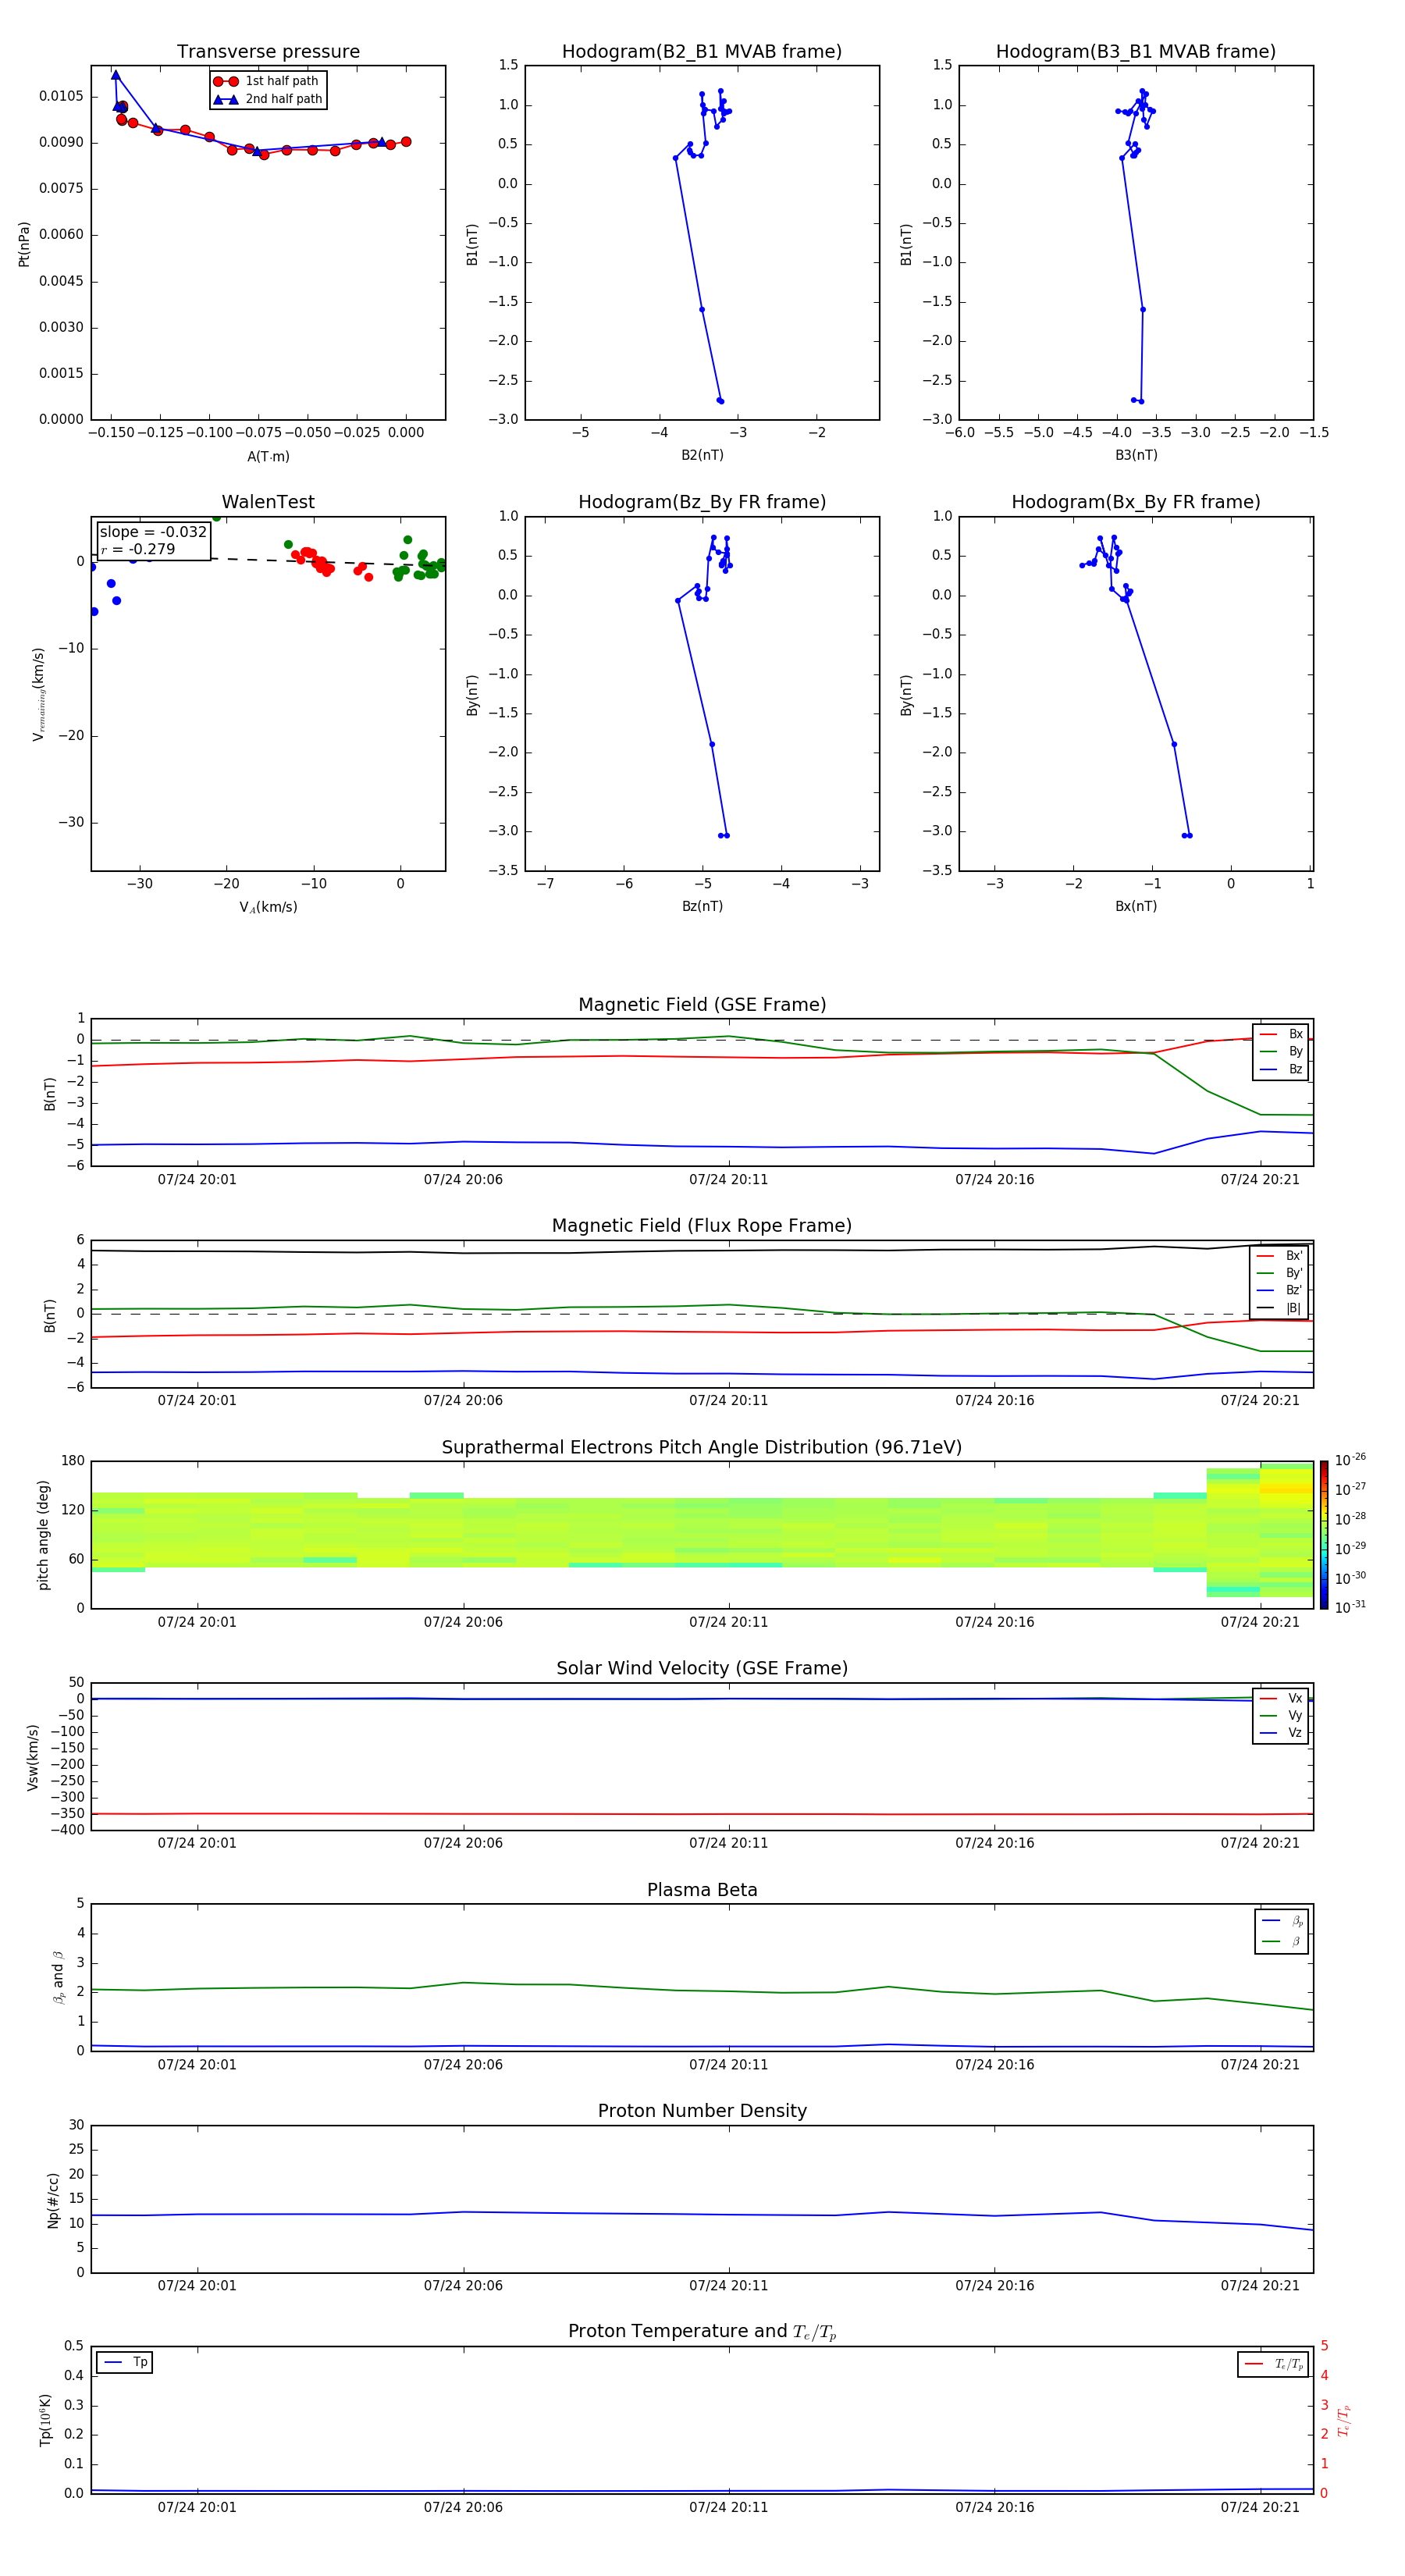Click the pitch angle colorbar
Image resolution: width=1405 pixels, height=2576 pixels.
1324,1535
